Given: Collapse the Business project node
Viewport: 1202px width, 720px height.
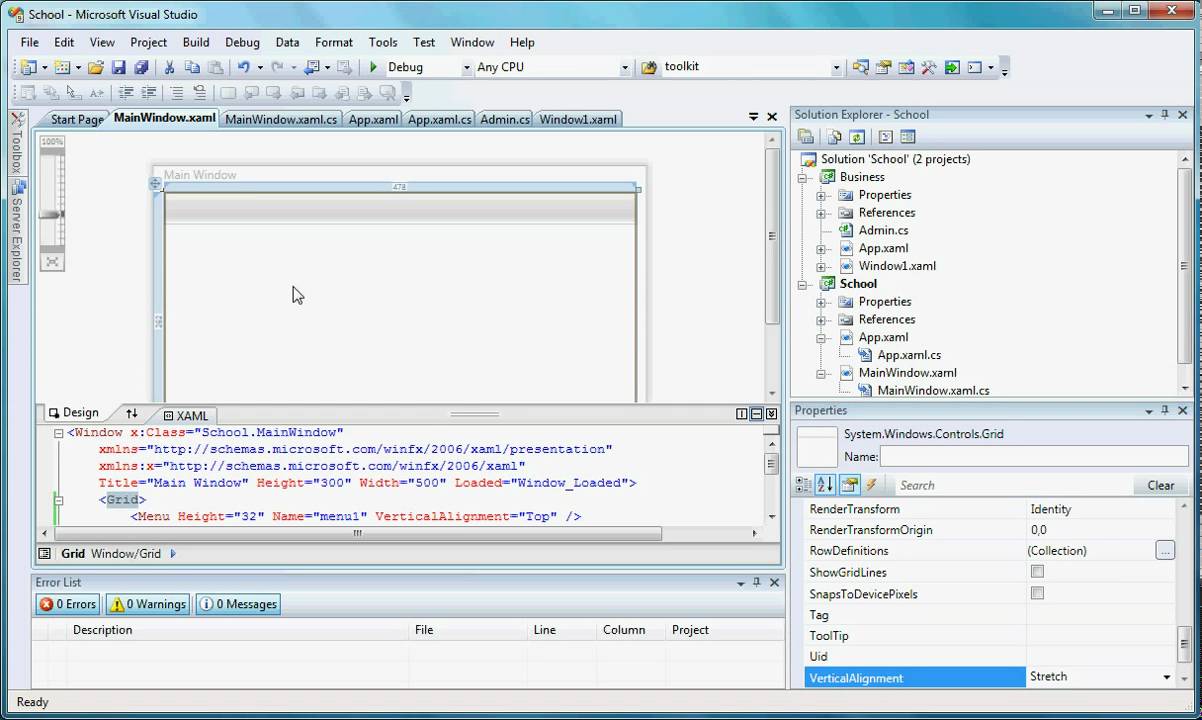Looking at the screenshot, I should click(x=802, y=177).
